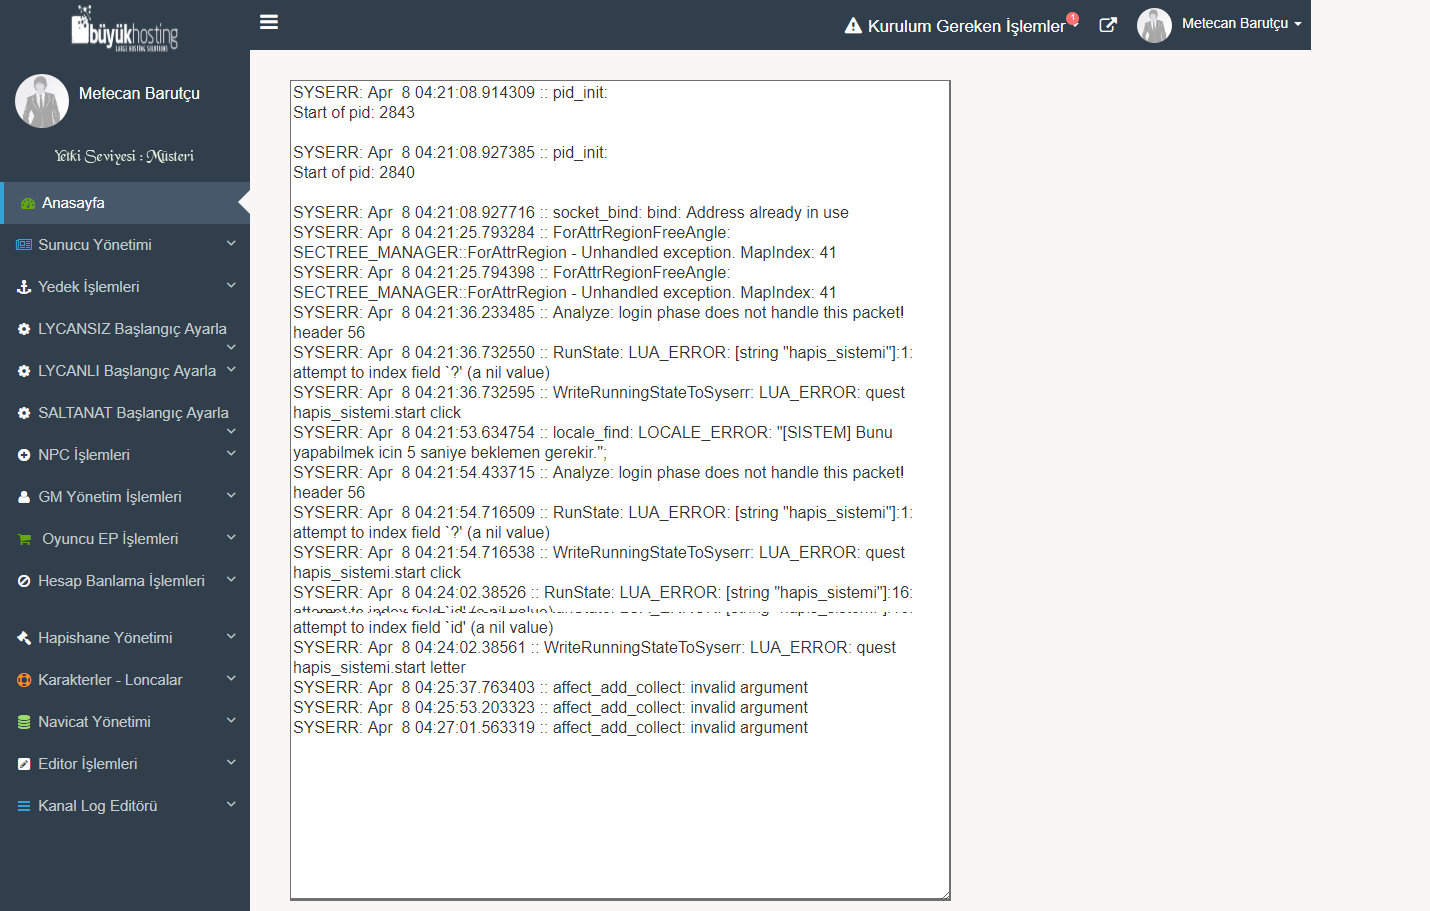Image resolution: width=1430 pixels, height=911 pixels.
Task: Click the lifebuoy icon for Karakterler - Loncalar
Action: point(24,680)
